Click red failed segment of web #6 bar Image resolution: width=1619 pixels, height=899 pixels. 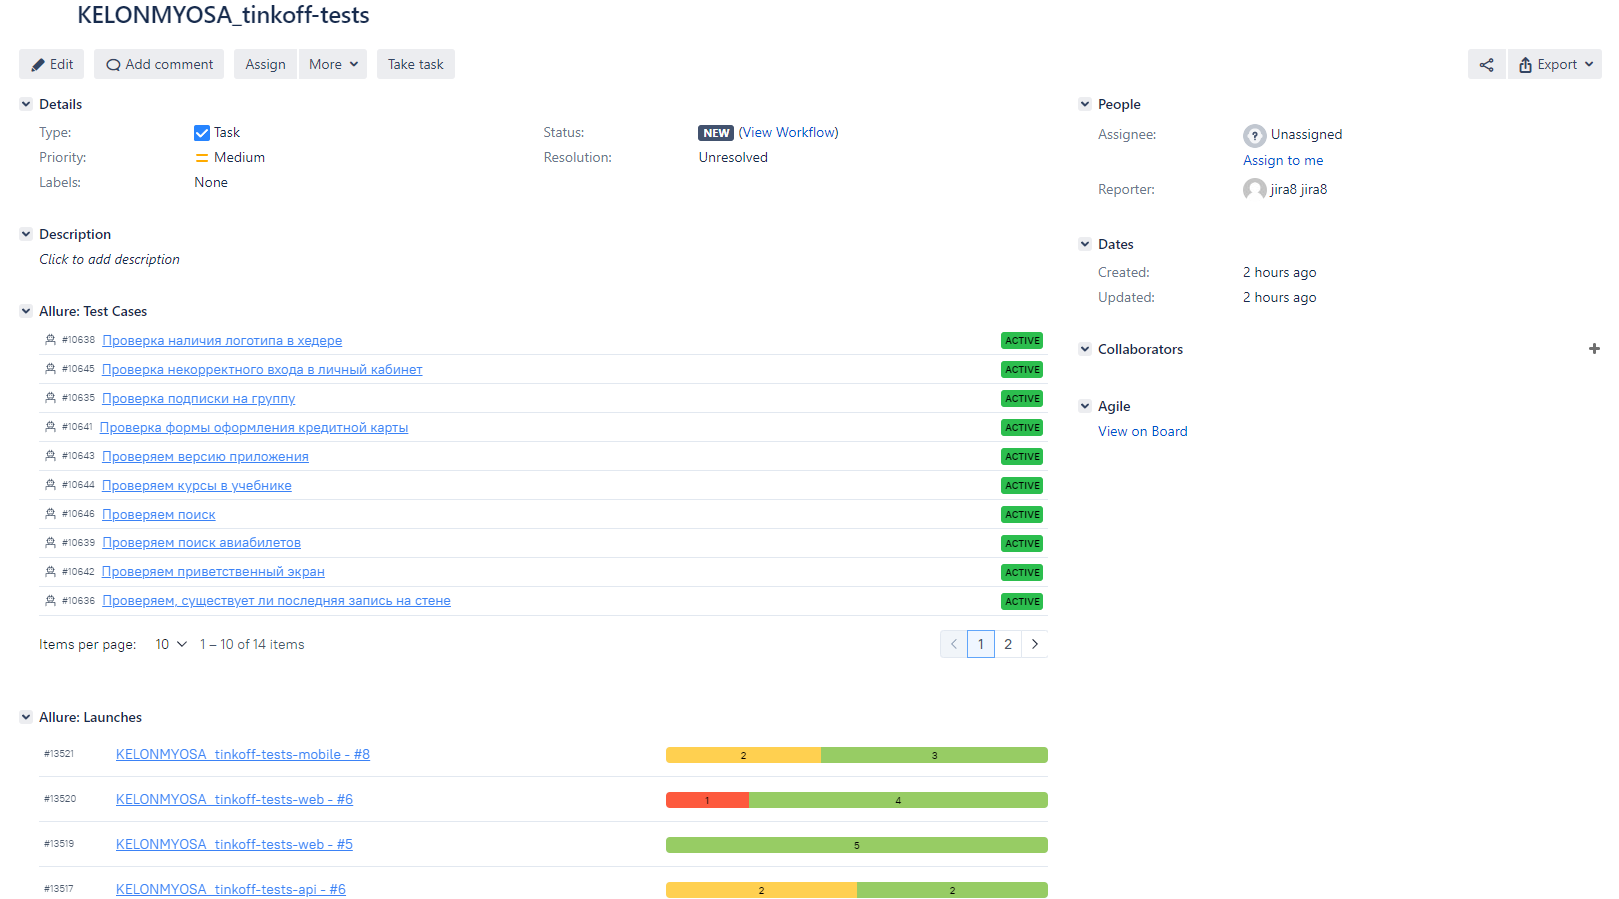pyautogui.click(x=707, y=800)
